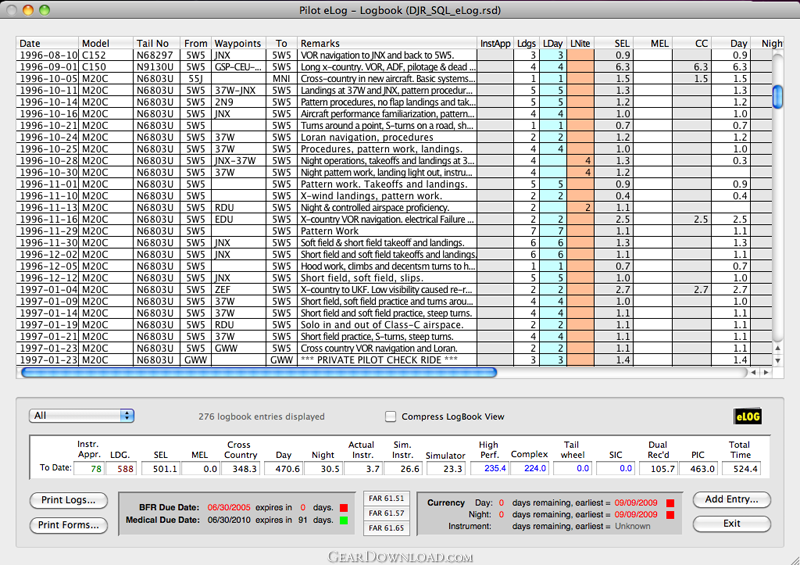The height and width of the screenshot is (565, 800).
Task: Click the Cross Country field 348.3
Action: [x=240, y=469]
